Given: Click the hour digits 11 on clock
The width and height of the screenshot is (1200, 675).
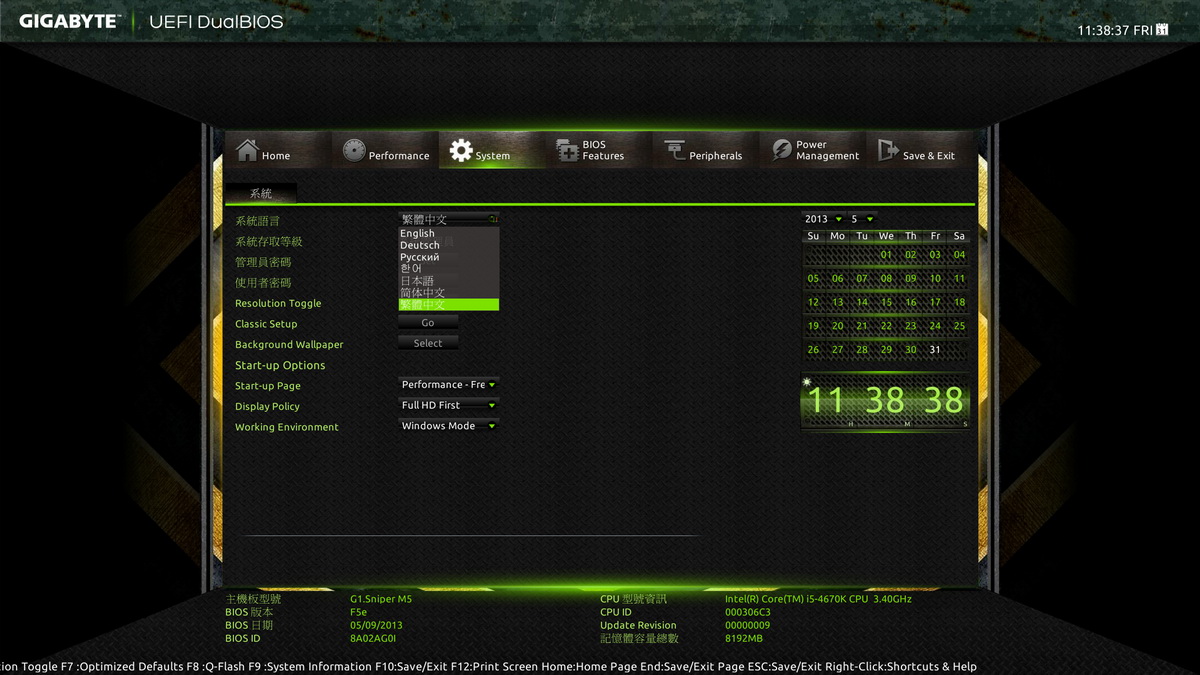Looking at the screenshot, I should coord(826,401).
